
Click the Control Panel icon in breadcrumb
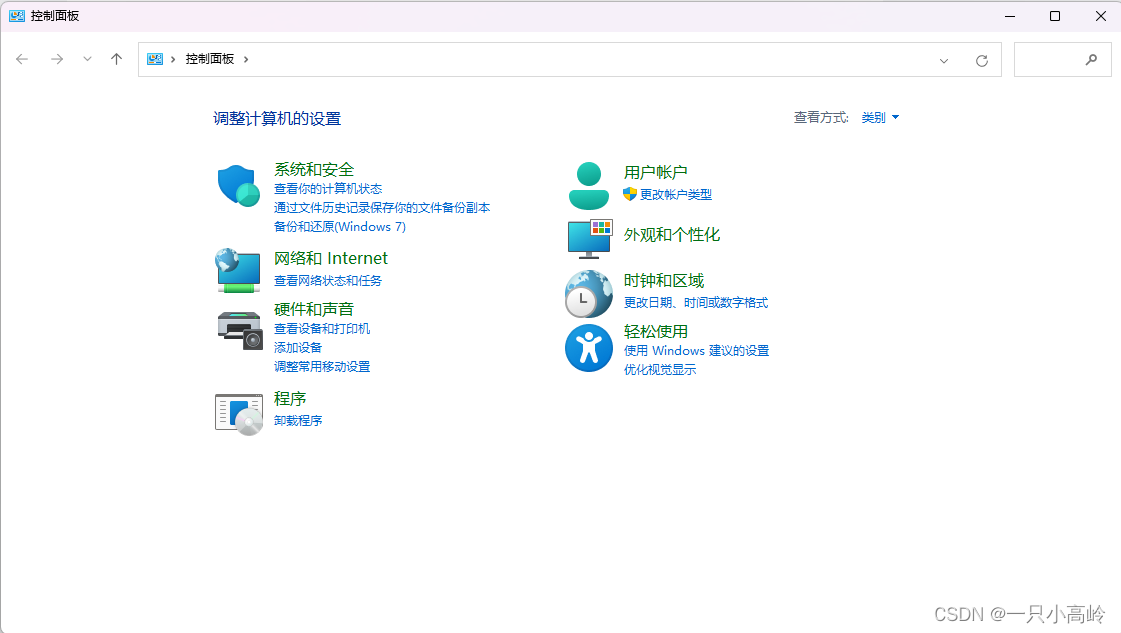click(x=157, y=59)
